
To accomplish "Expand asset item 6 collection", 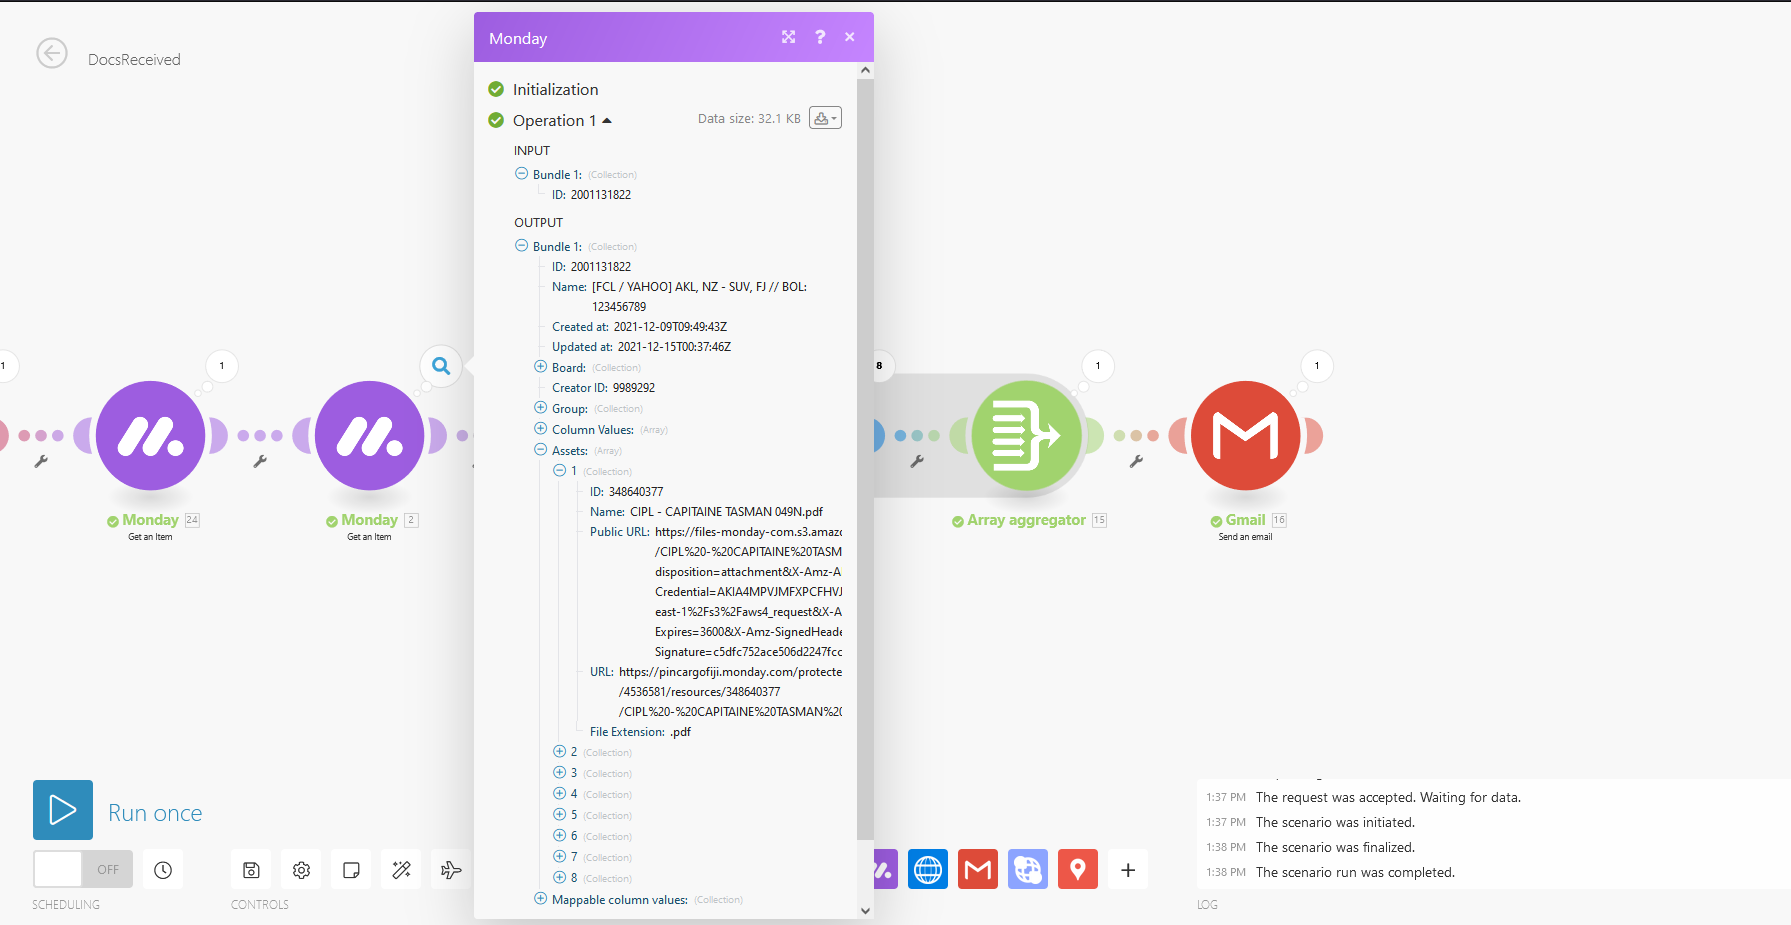I will pyautogui.click(x=560, y=835).
